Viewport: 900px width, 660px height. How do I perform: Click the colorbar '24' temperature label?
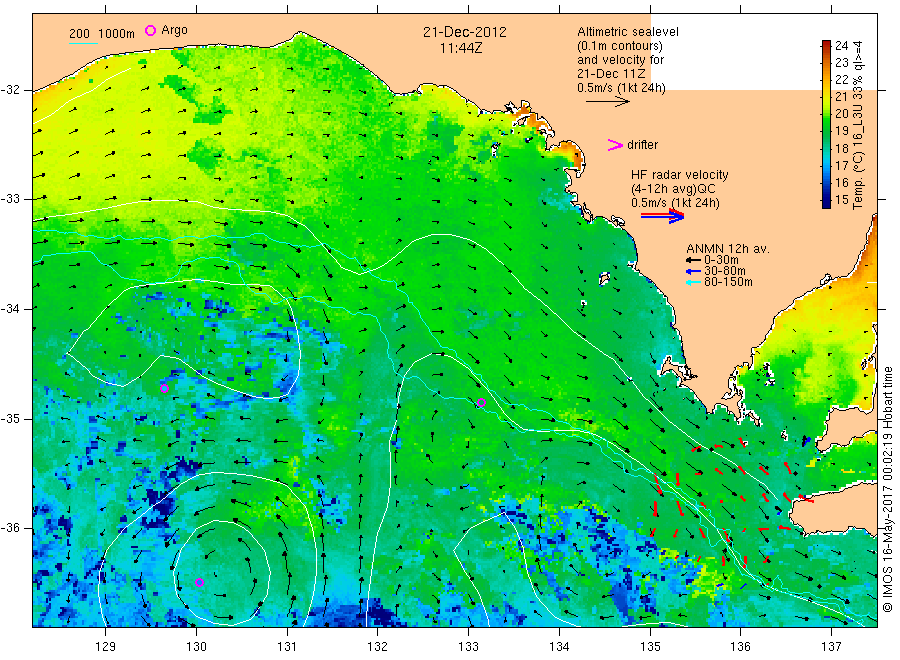tap(841, 45)
